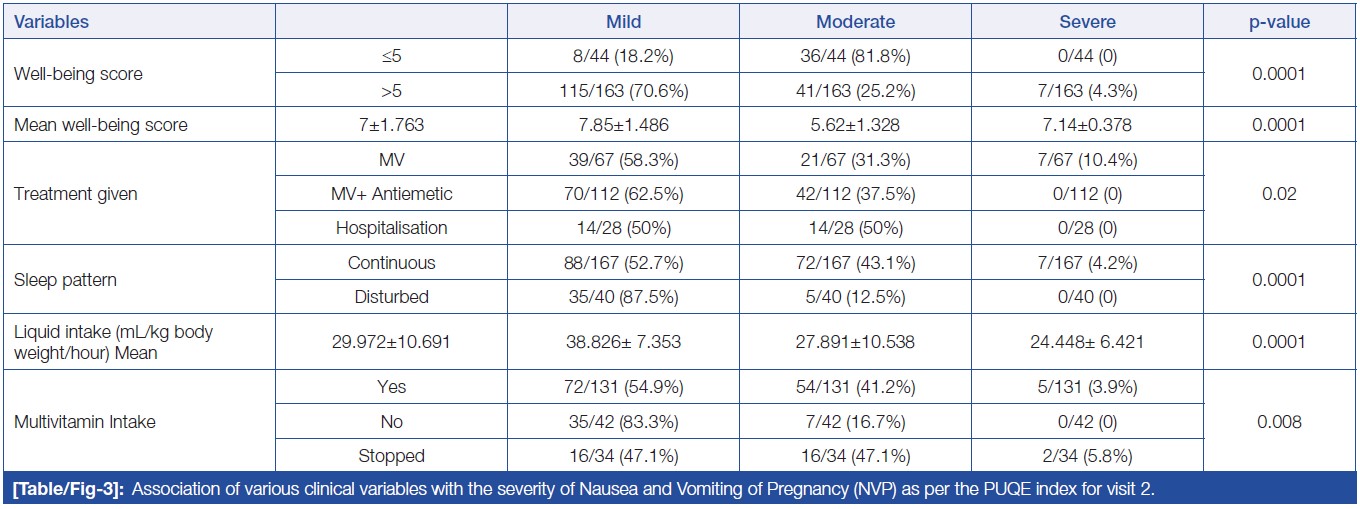Click the Hospitalisation subcategory cell
The image size is (1360, 509).
coord(391,228)
